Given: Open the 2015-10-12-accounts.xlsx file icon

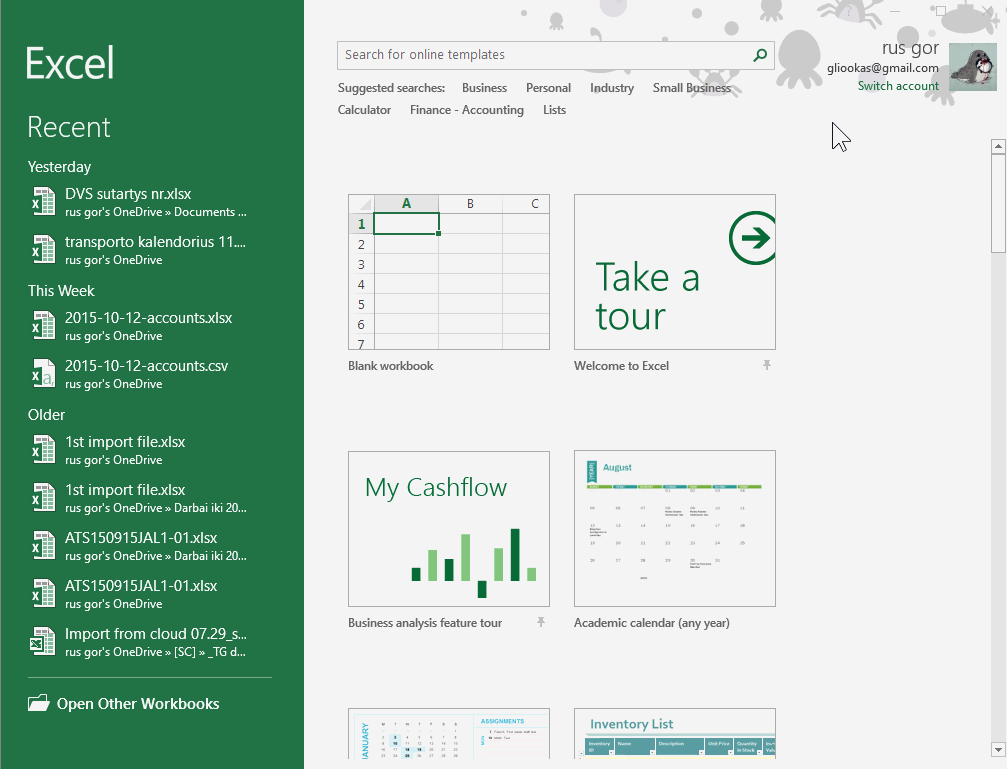Looking at the screenshot, I should click(x=44, y=325).
